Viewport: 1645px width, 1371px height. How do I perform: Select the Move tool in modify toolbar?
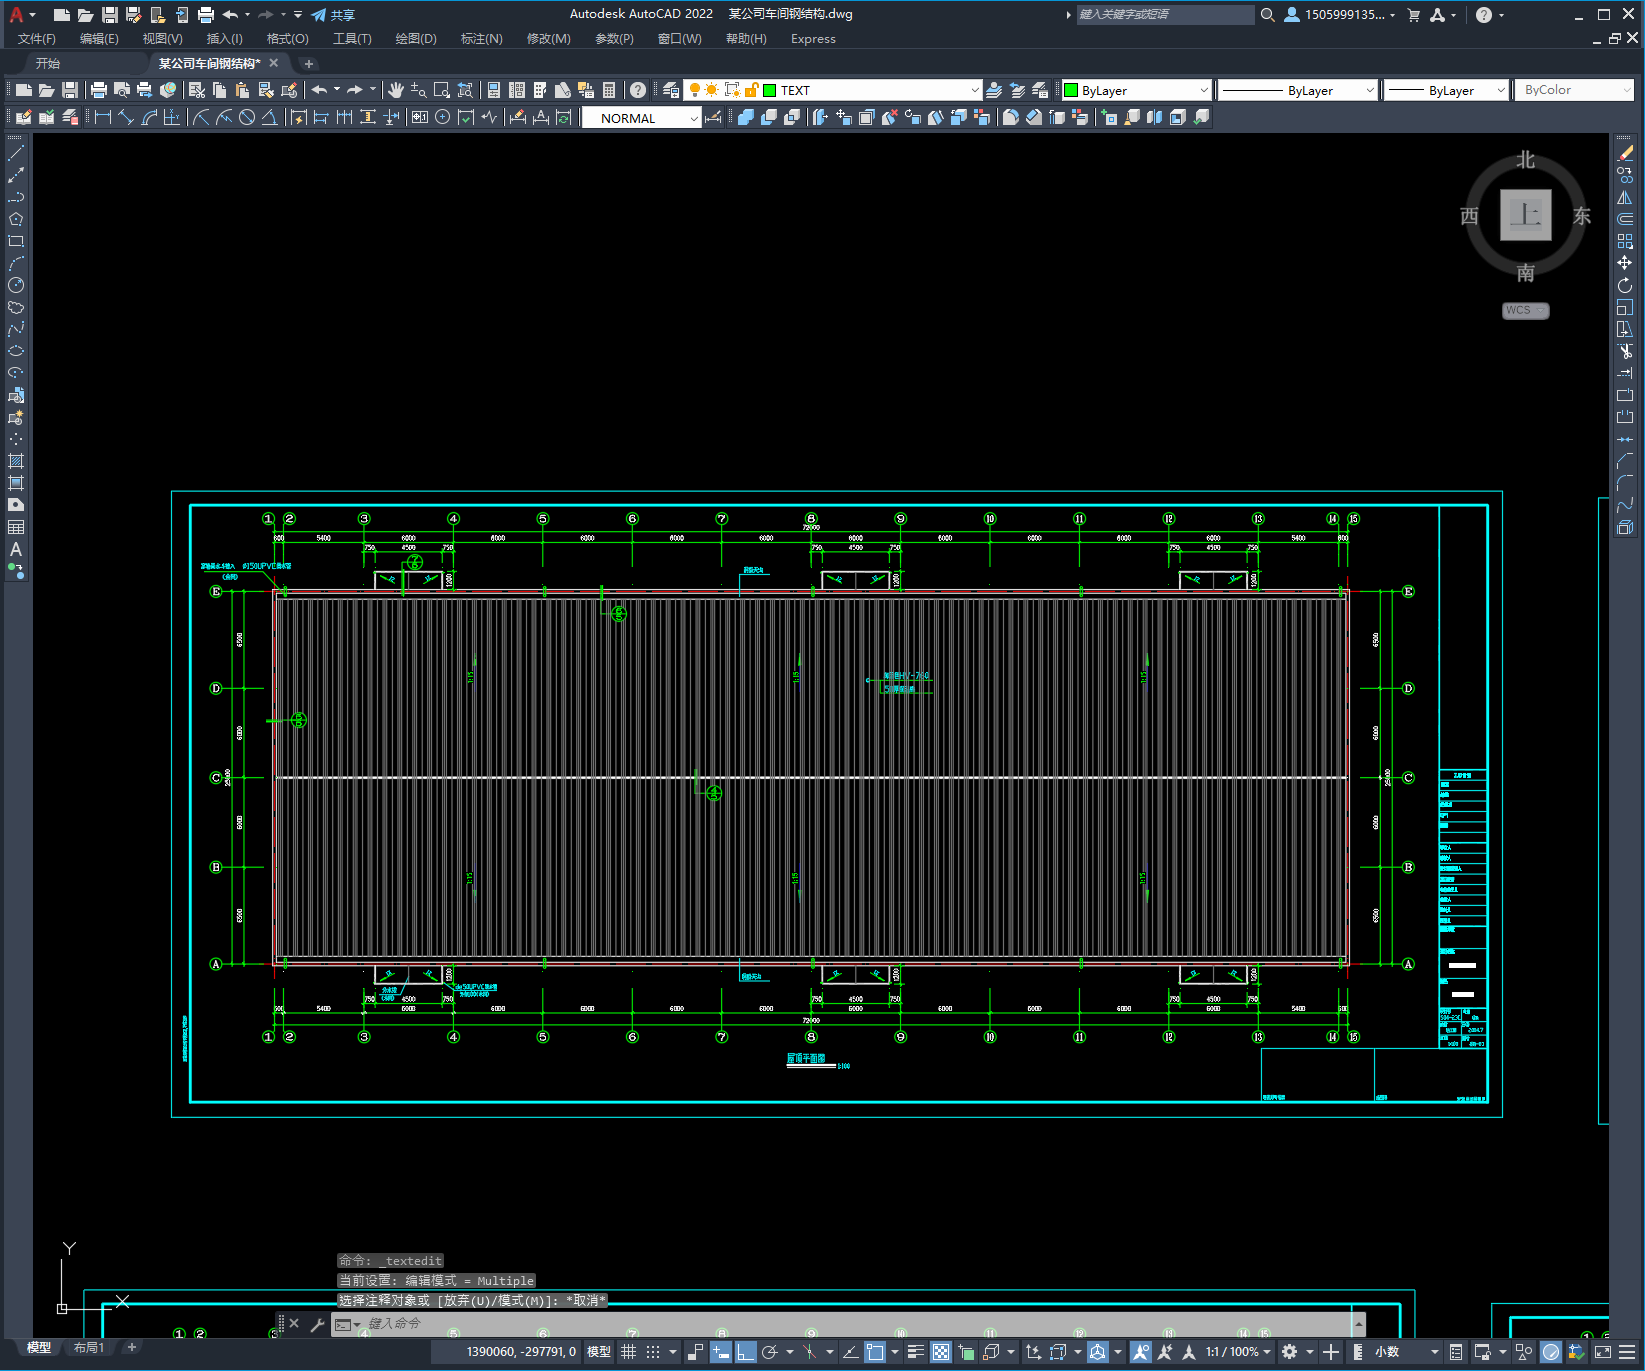pos(1625,263)
